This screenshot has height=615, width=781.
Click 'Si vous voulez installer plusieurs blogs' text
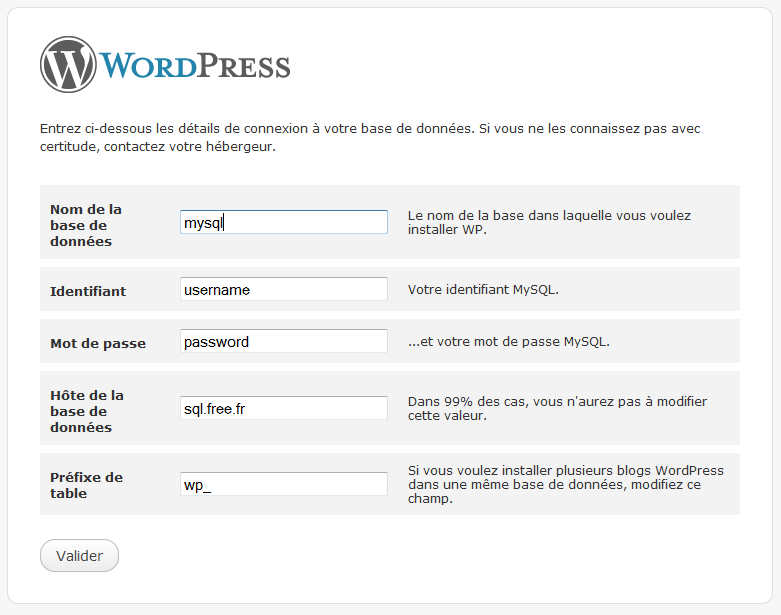[x=565, y=484]
